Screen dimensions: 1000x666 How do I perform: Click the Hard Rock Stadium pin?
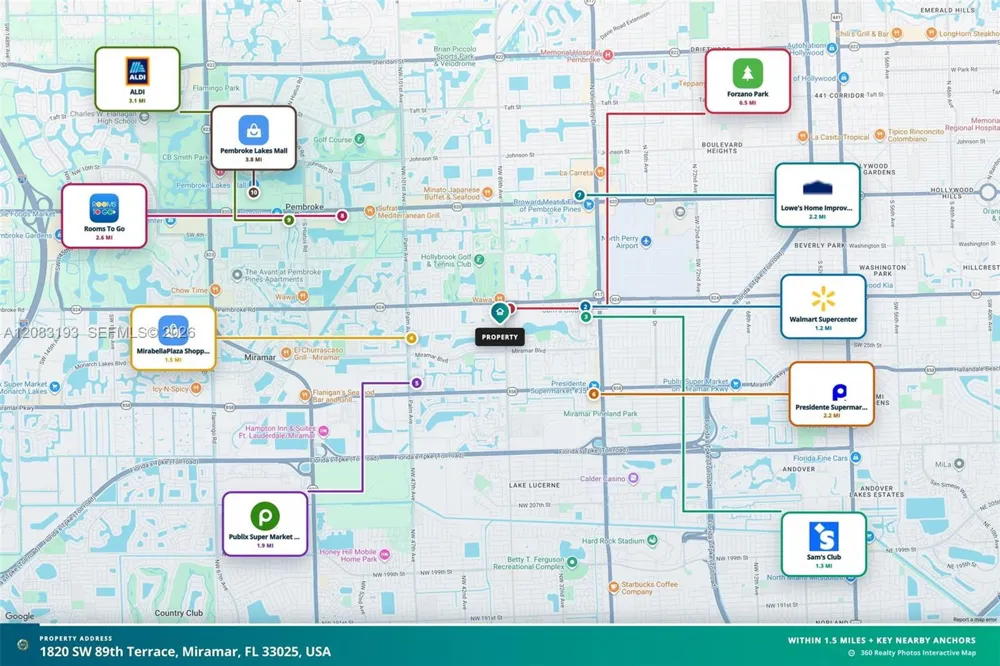click(x=652, y=540)
